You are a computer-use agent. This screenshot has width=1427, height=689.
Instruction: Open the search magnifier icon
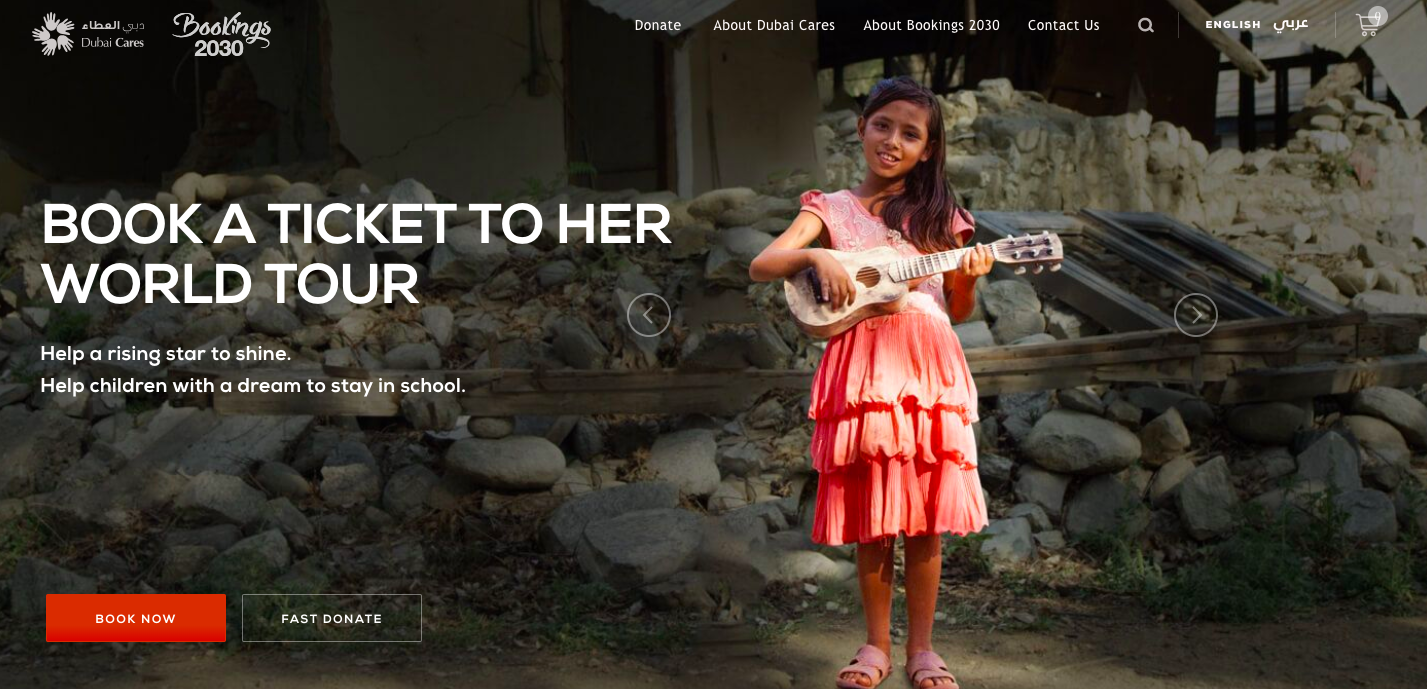(1146, 26)
